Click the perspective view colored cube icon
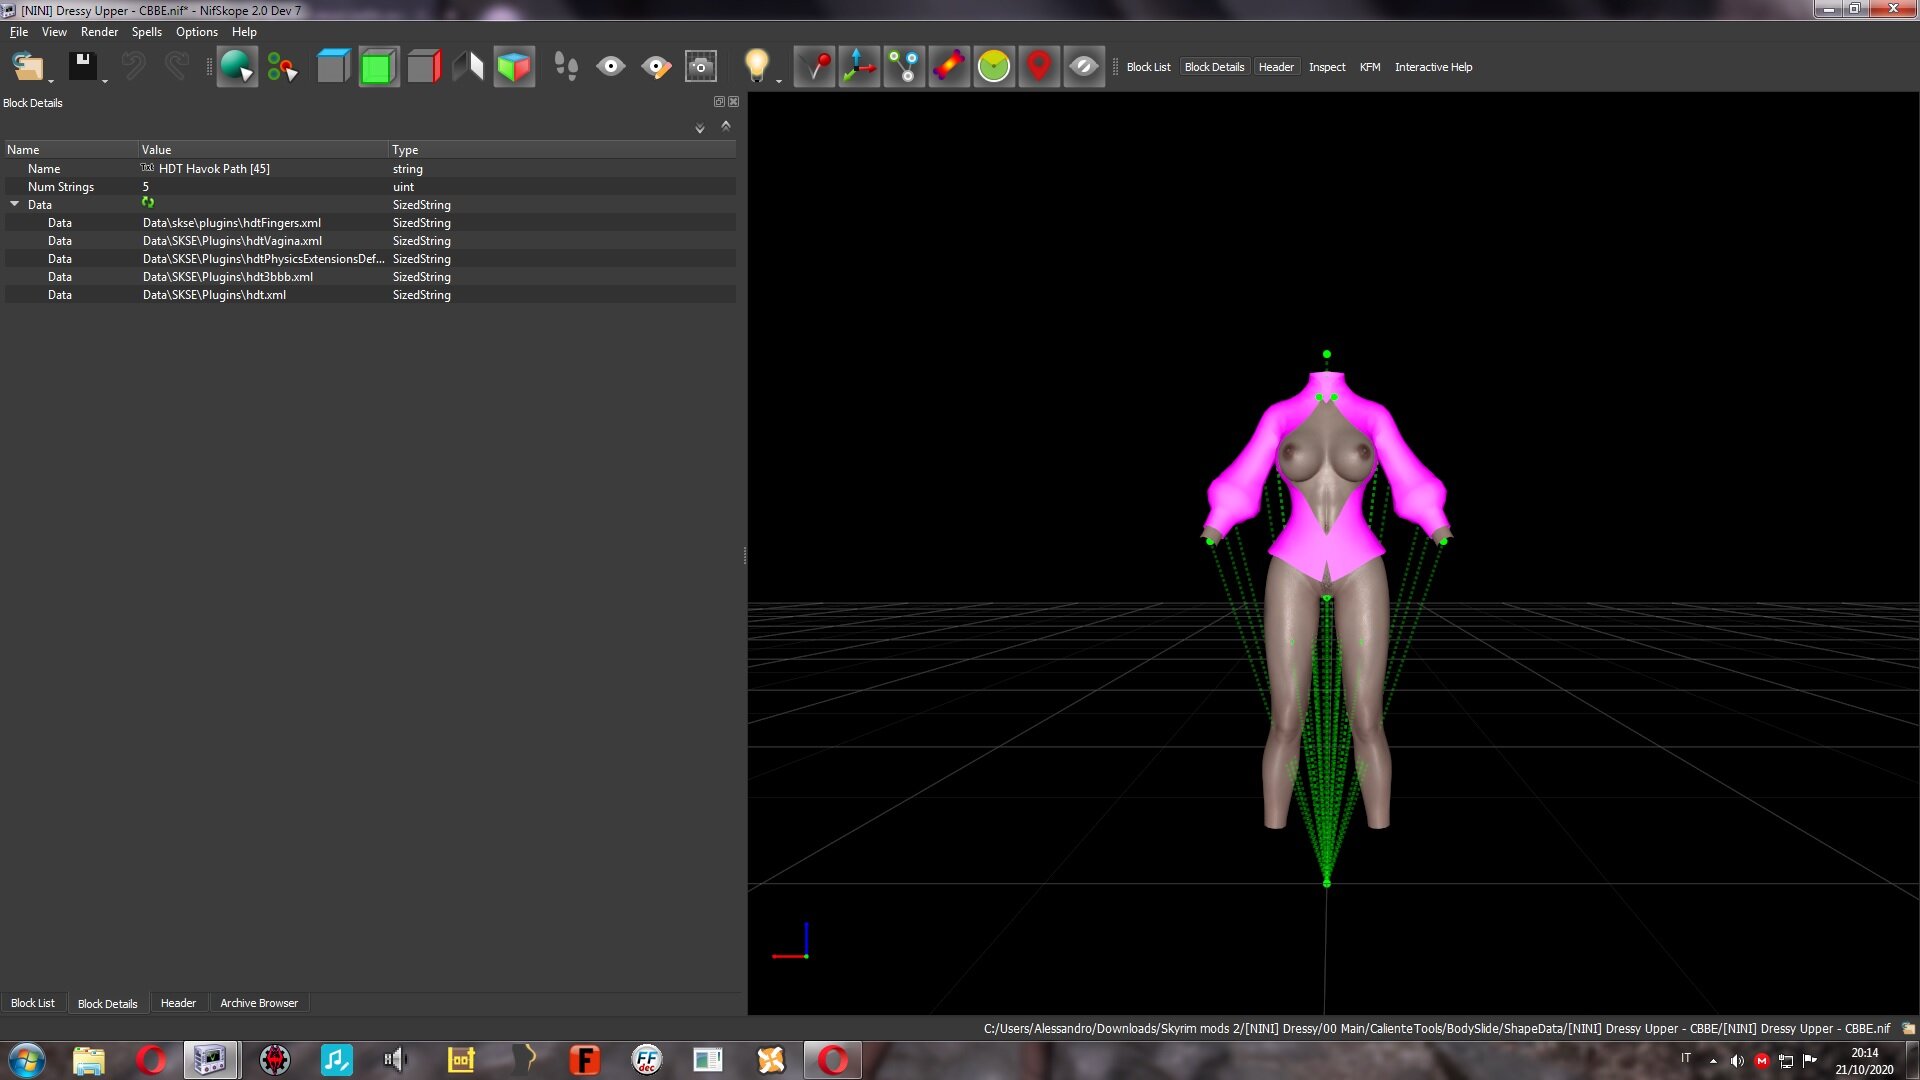1920x1080 pixels. pyautogui.click(x=514, y=67)
